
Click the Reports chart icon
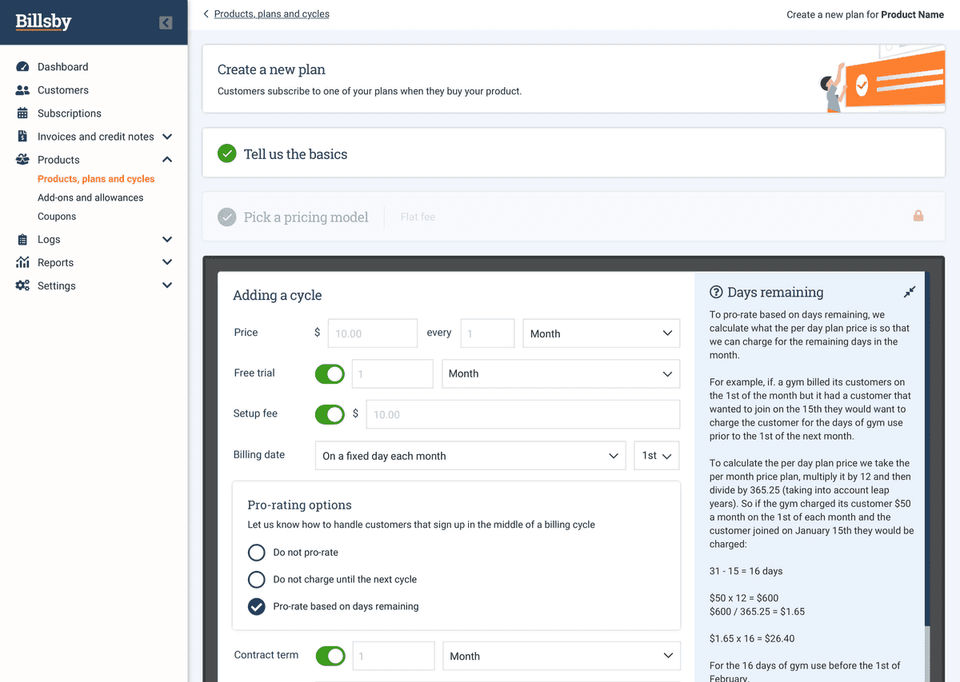click(x=22, y=263)
